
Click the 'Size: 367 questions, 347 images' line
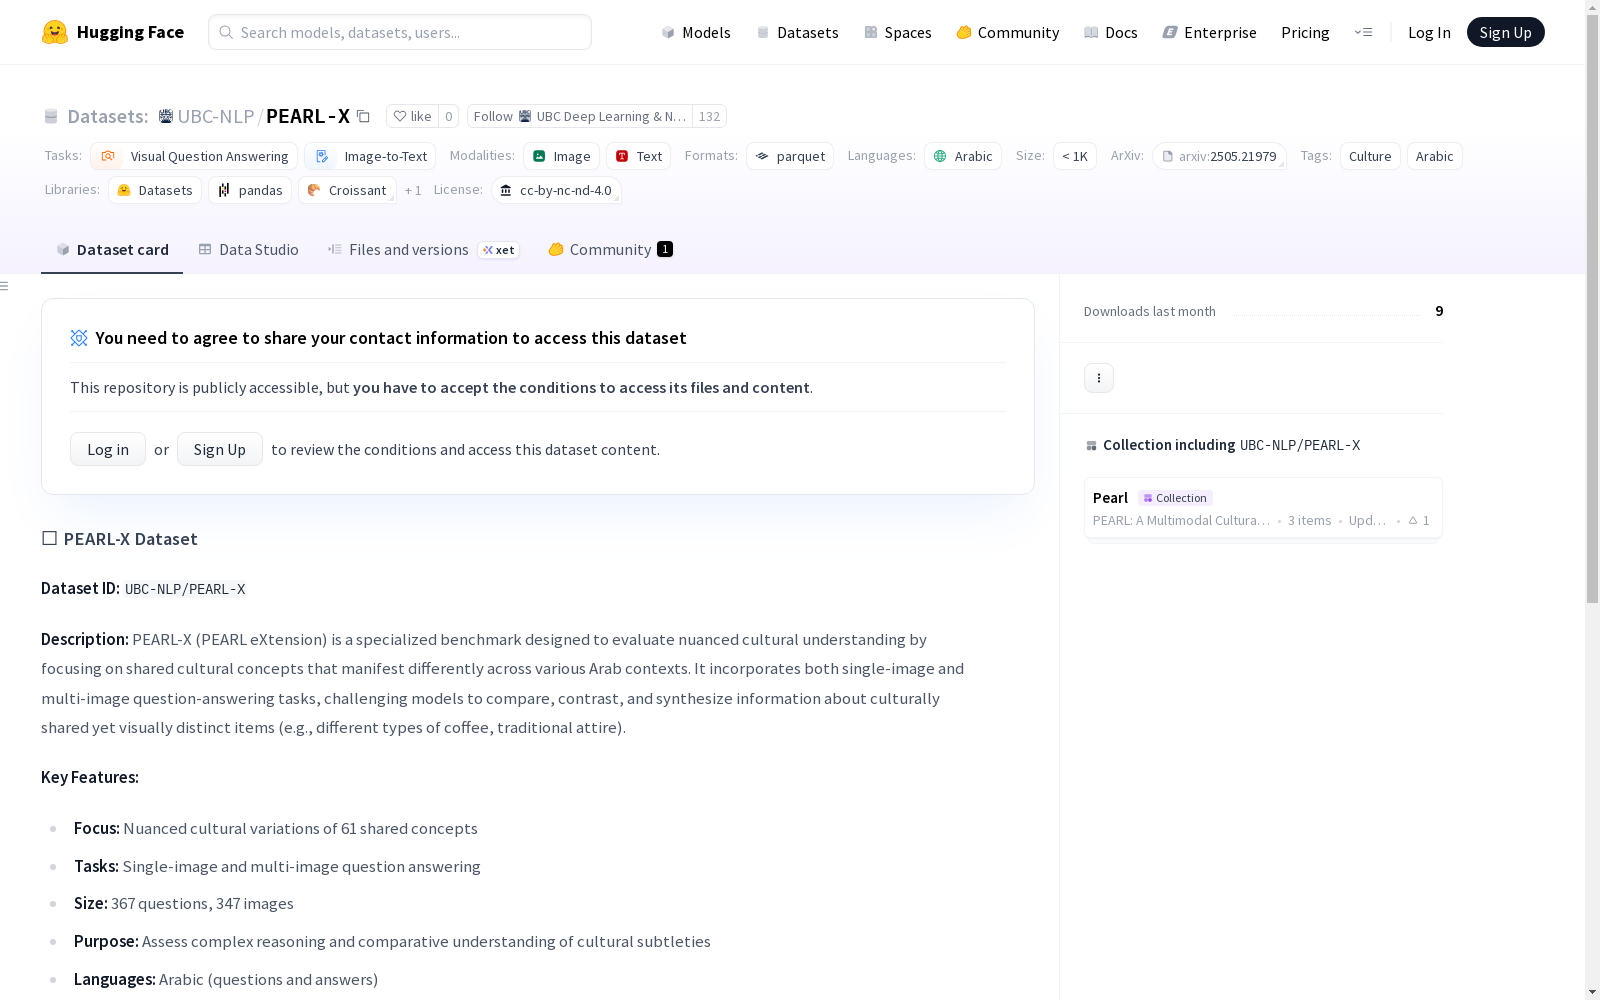184,904
